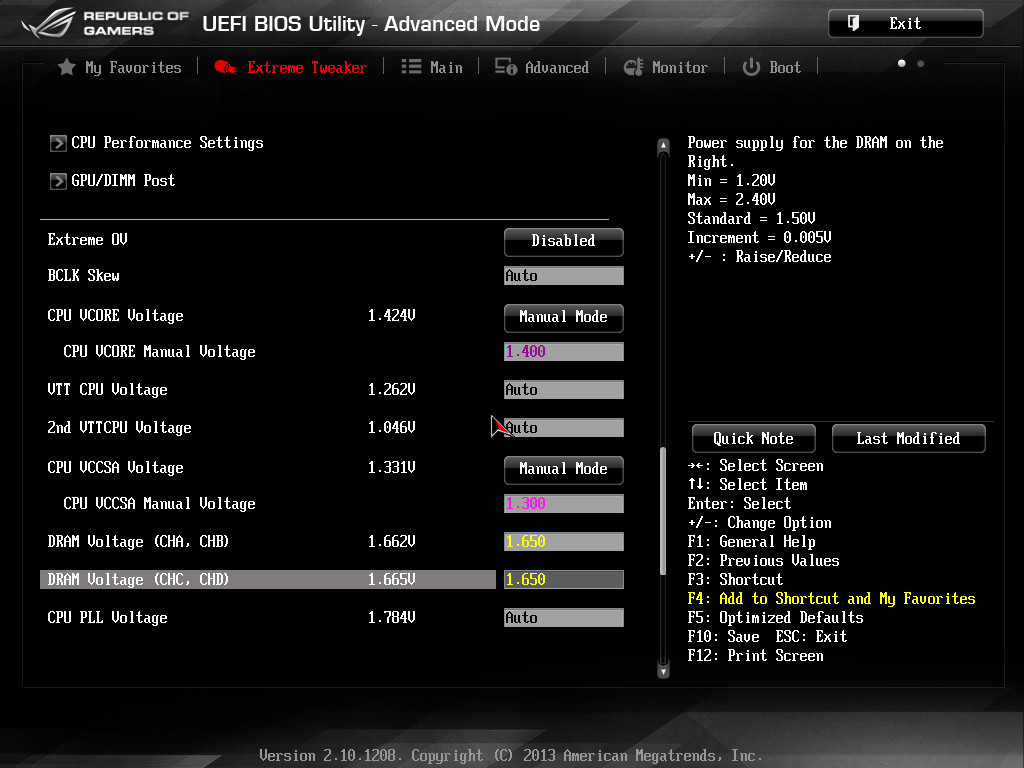Switch to the Boot tab
The width and height of the screenshot is (1024, 768).
(x=771, y=67)
